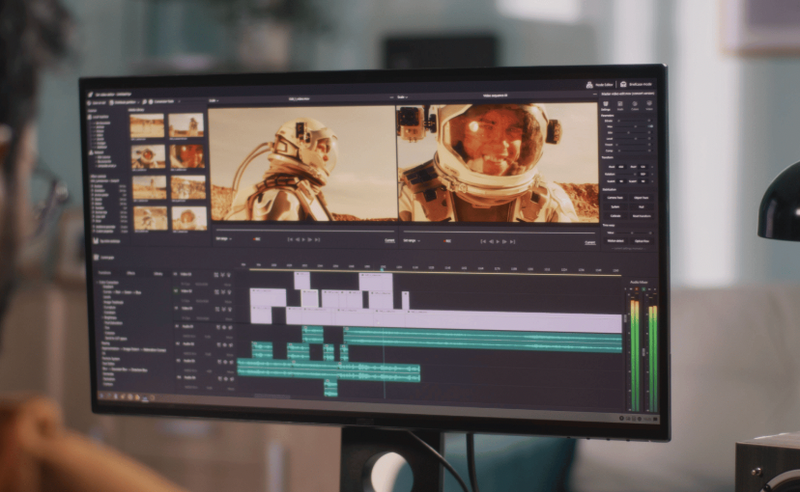Select the Library tab in the lower panel
The image size is (800, 492).
[158, 274]
